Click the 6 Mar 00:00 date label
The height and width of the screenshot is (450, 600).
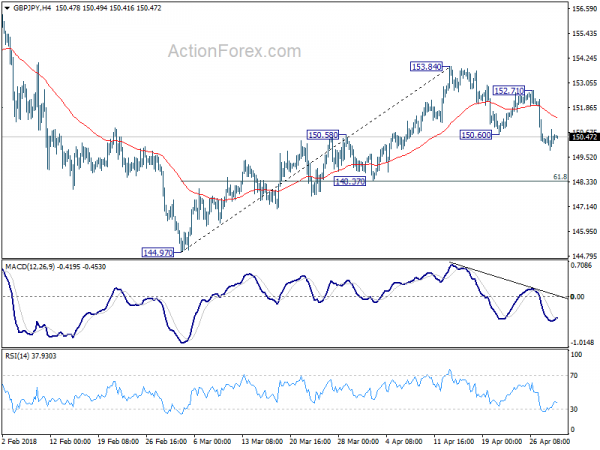[212, 441]
